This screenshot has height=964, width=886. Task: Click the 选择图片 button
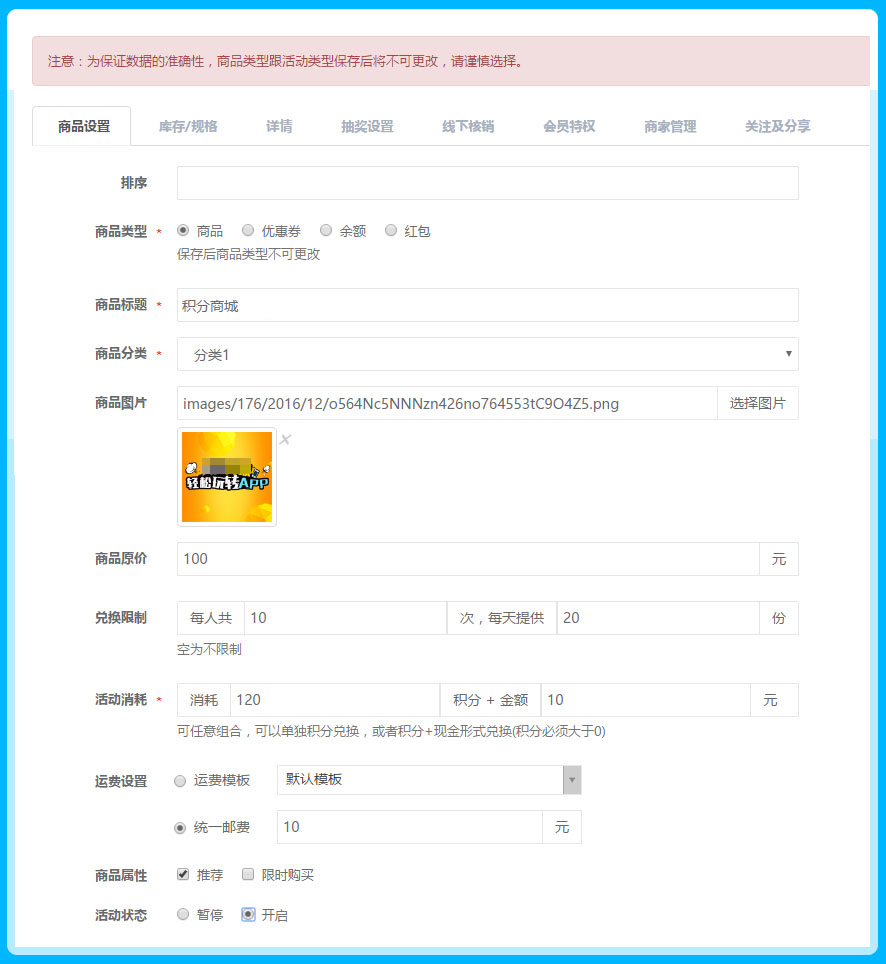[757, 404]
